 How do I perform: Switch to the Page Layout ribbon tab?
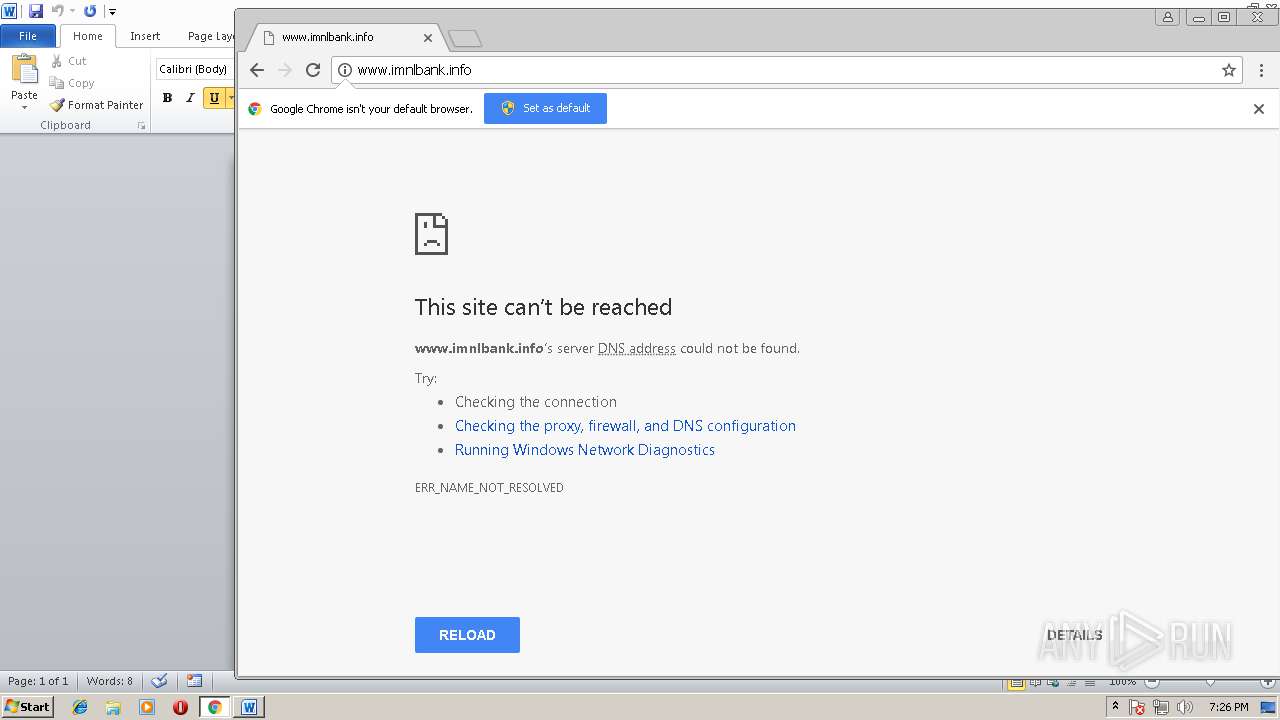pos(211,36)
